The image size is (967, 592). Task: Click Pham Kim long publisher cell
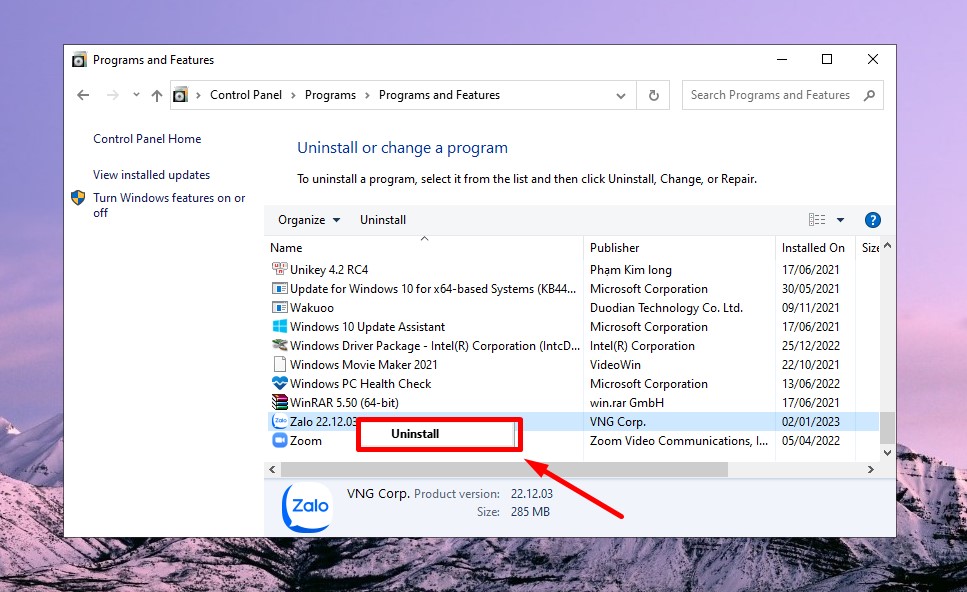click(x=630, y=269)
